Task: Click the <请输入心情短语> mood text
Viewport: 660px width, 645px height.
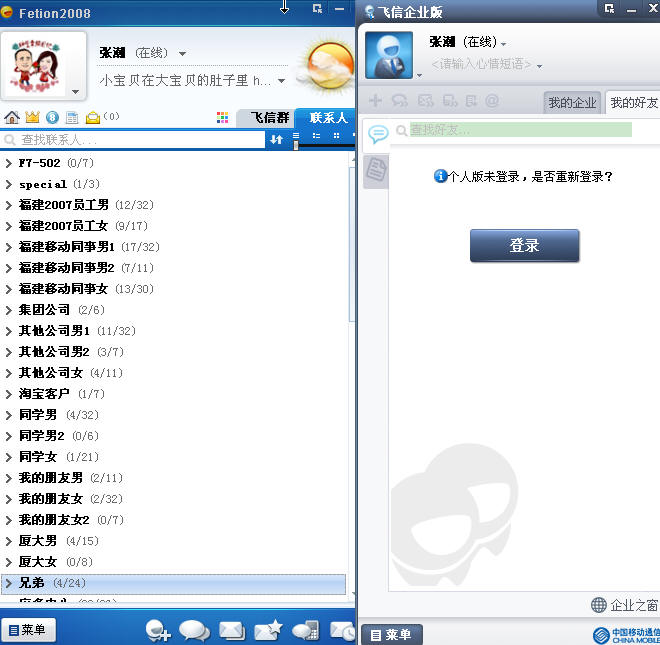Action: 481,64
